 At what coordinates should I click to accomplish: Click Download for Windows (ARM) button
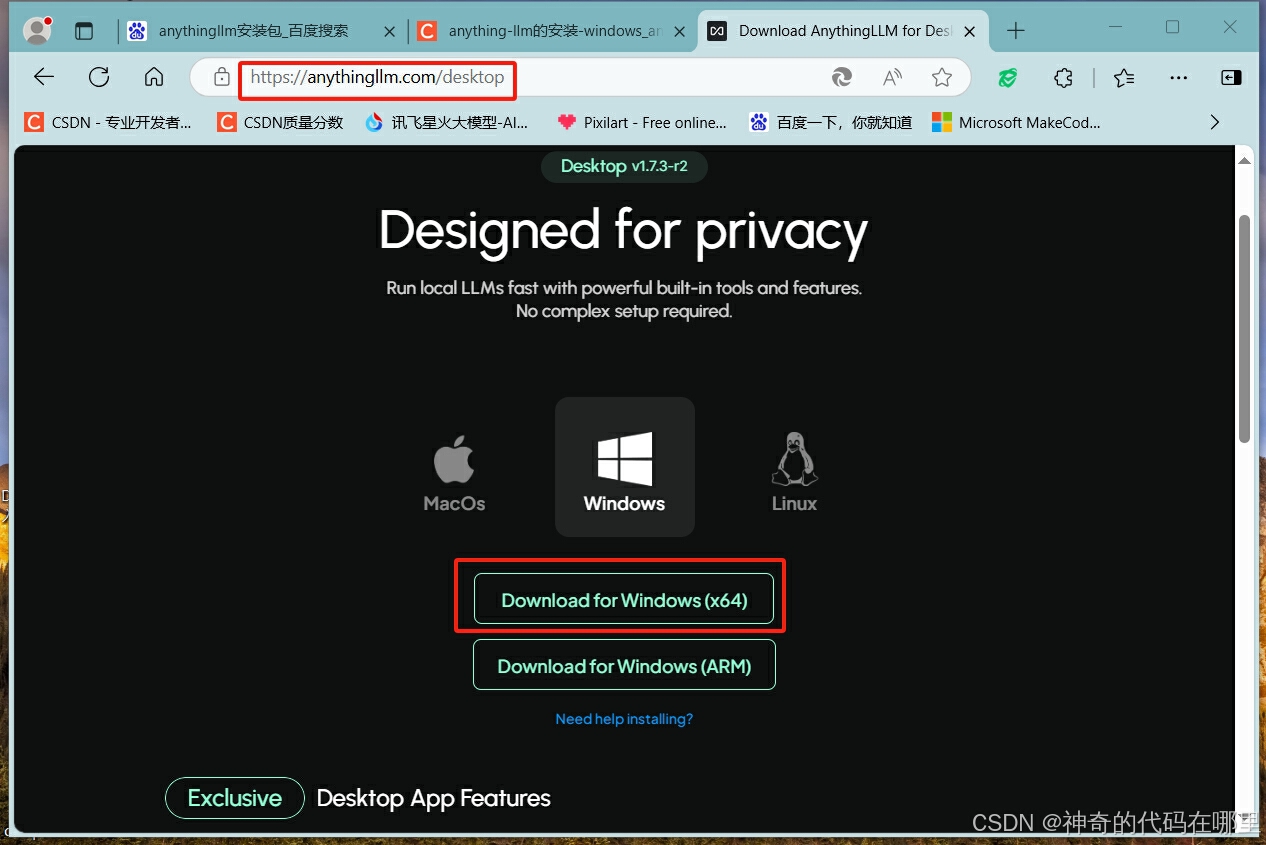[624, 665]
